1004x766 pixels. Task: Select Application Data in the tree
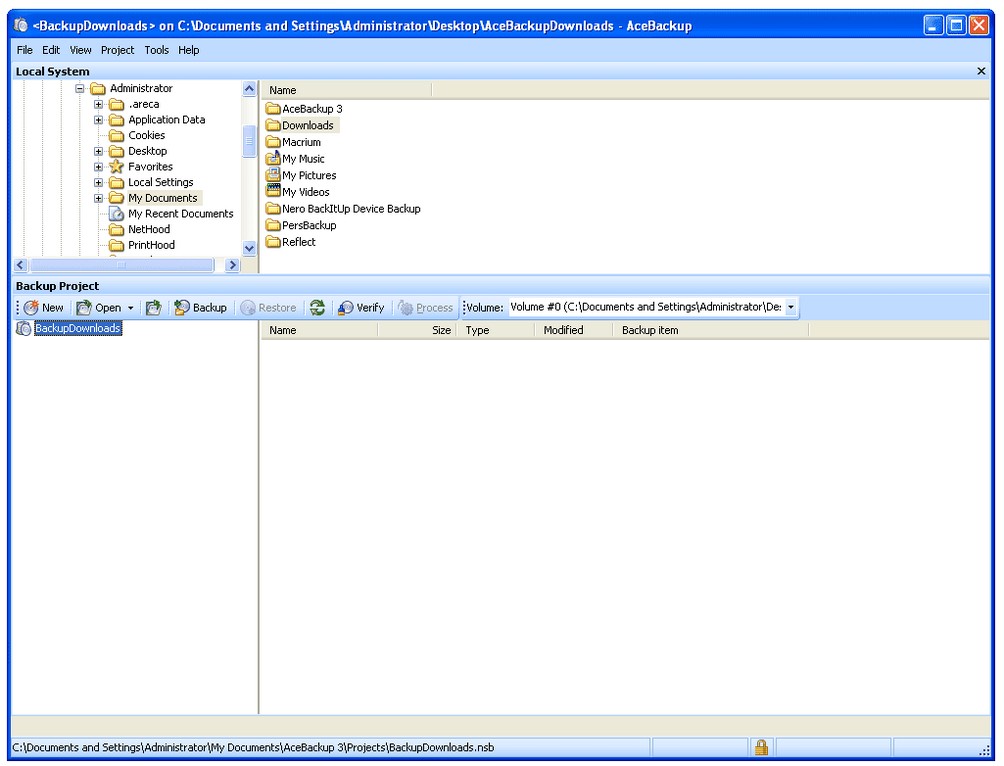(x=166, y=120)
